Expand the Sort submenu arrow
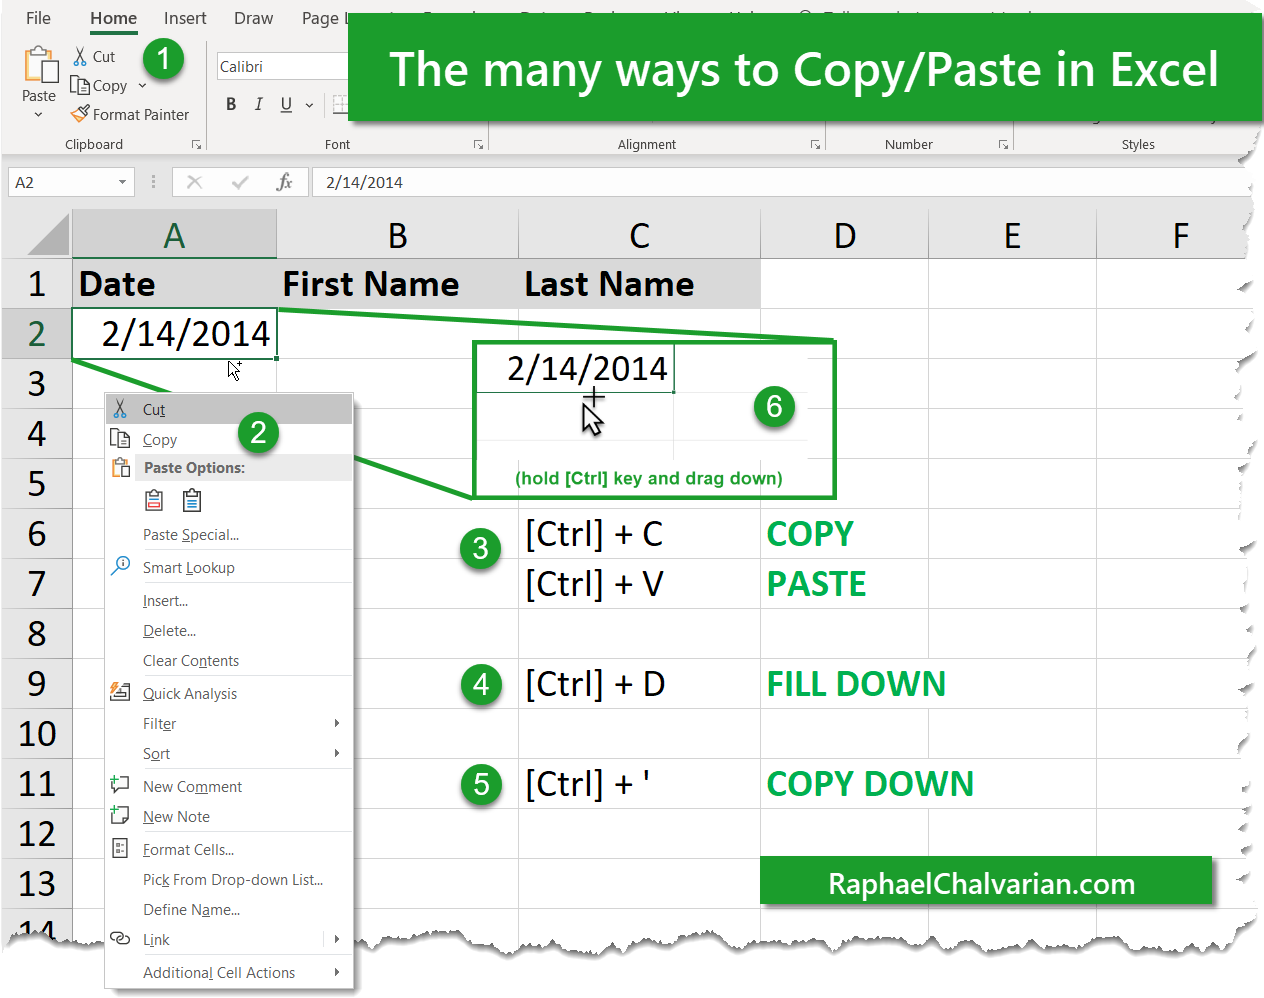 [x=337, y=753]
